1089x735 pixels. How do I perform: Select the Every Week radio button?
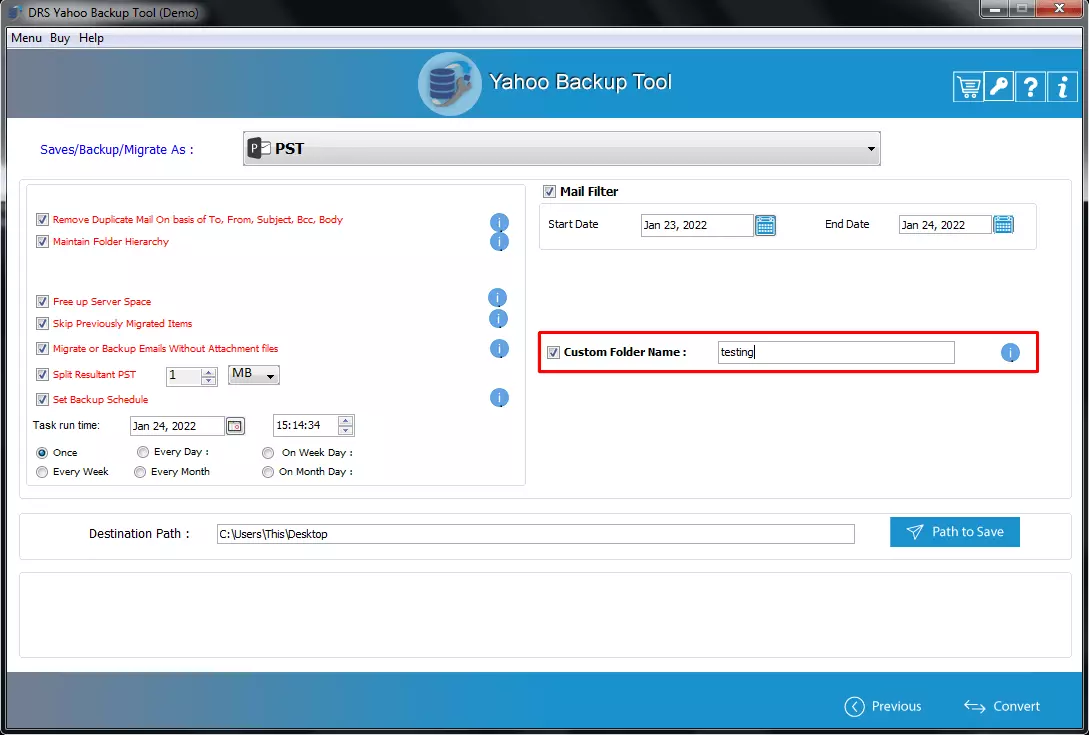coord(42,472)
